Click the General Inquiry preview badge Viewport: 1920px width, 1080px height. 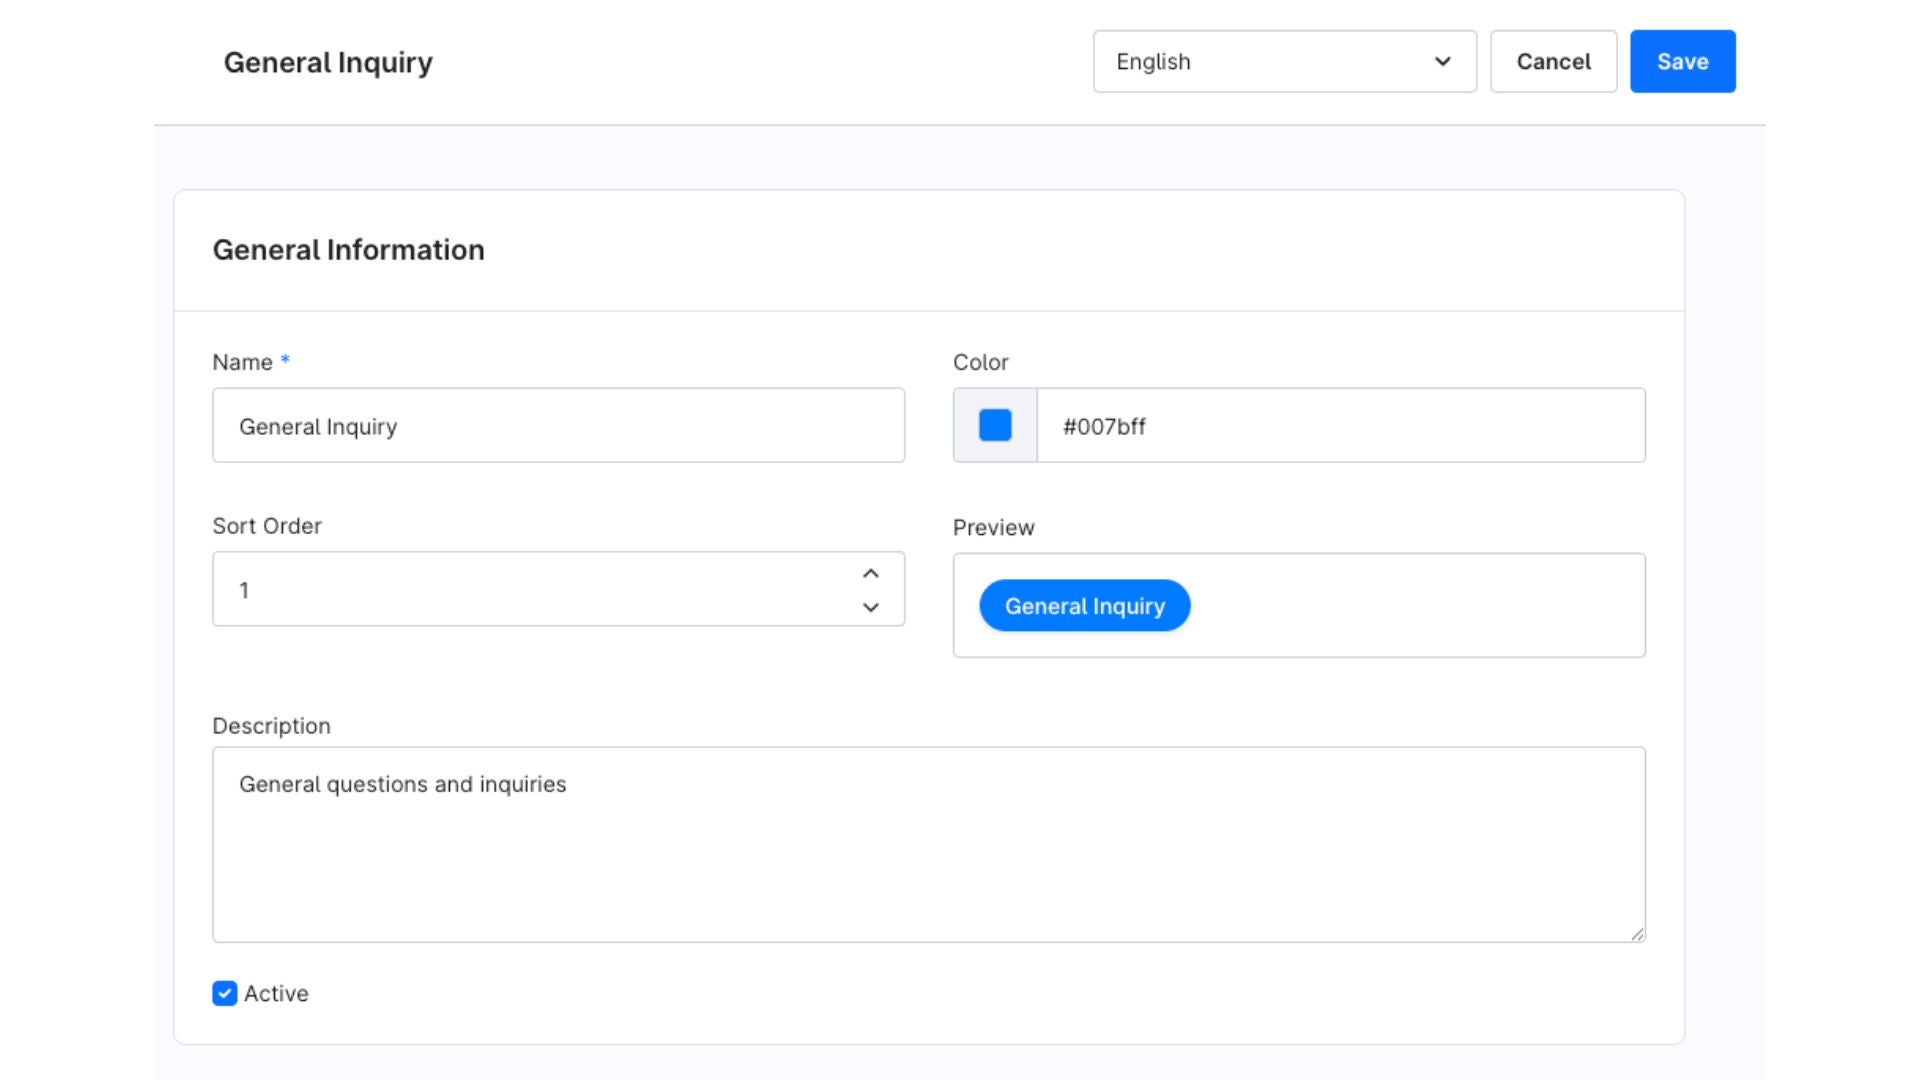1084,606
